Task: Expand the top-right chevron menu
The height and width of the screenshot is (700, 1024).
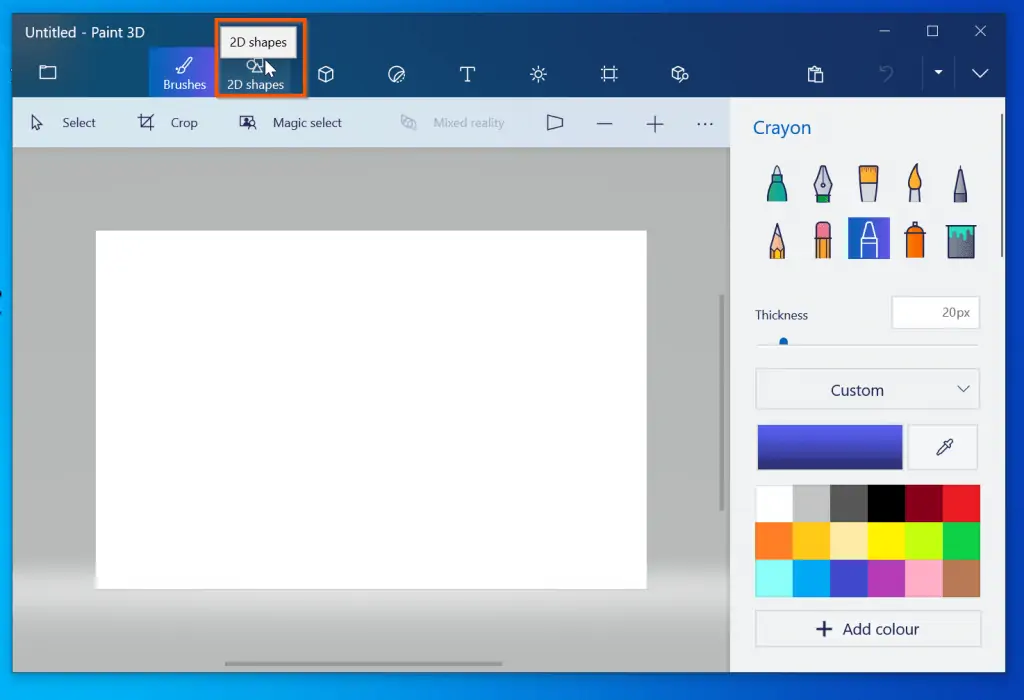Action: [980, 73]
